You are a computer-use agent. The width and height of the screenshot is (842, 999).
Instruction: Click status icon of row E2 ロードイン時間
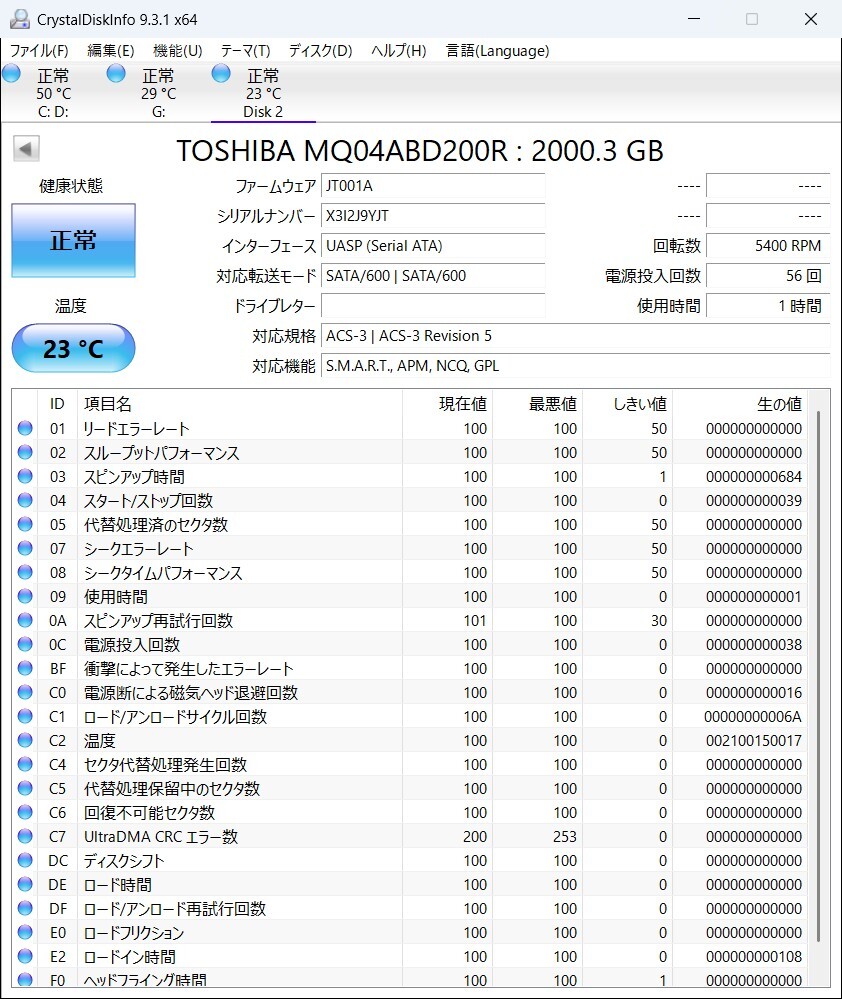[25, 956]
